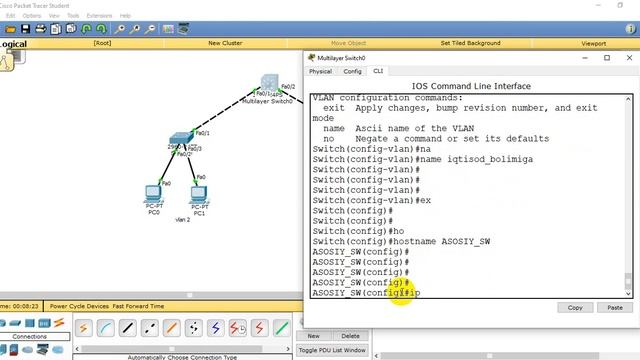Open the Extensions menu
The width and height of the screenshot is (640, 360).
(99, 16)
